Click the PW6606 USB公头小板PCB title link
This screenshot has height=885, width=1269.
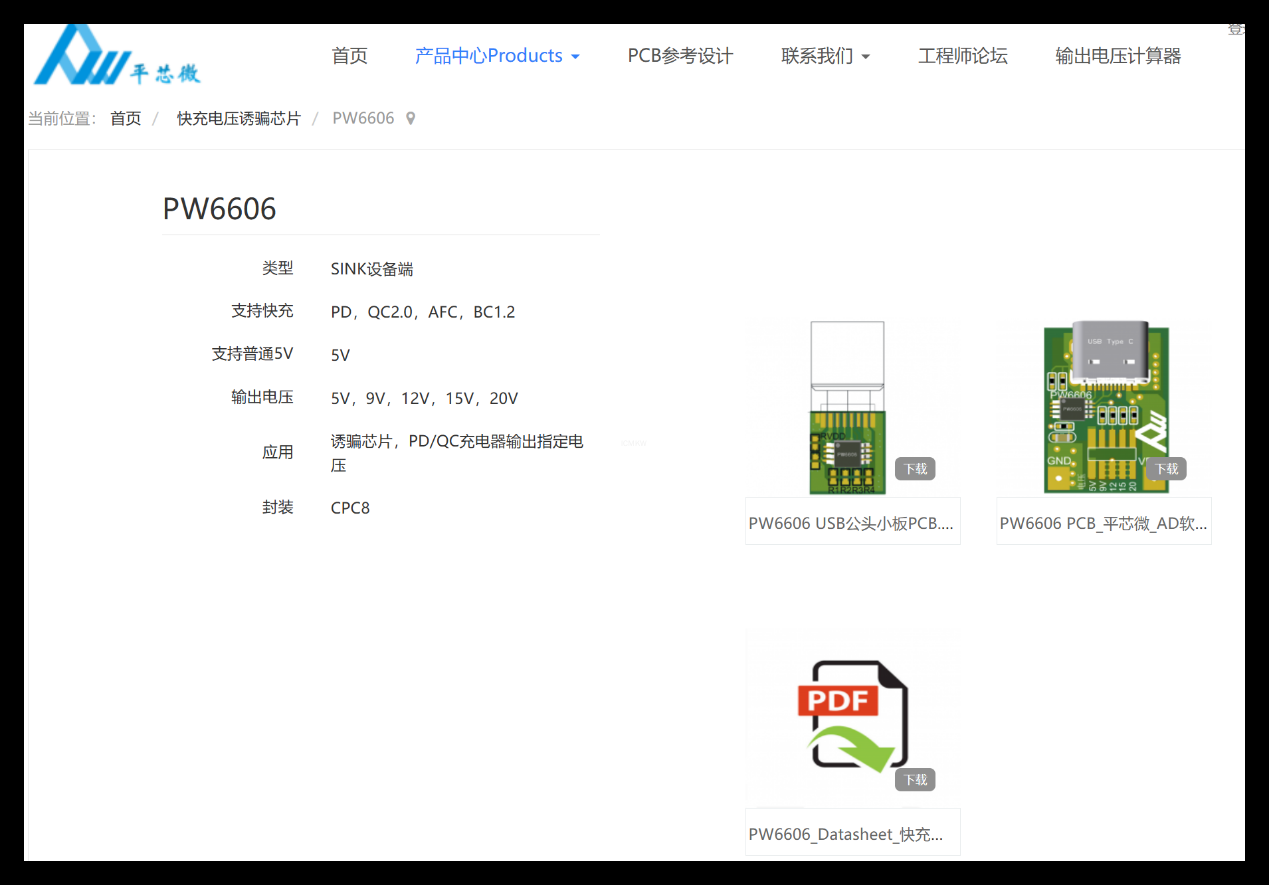[x=851, y=523]
